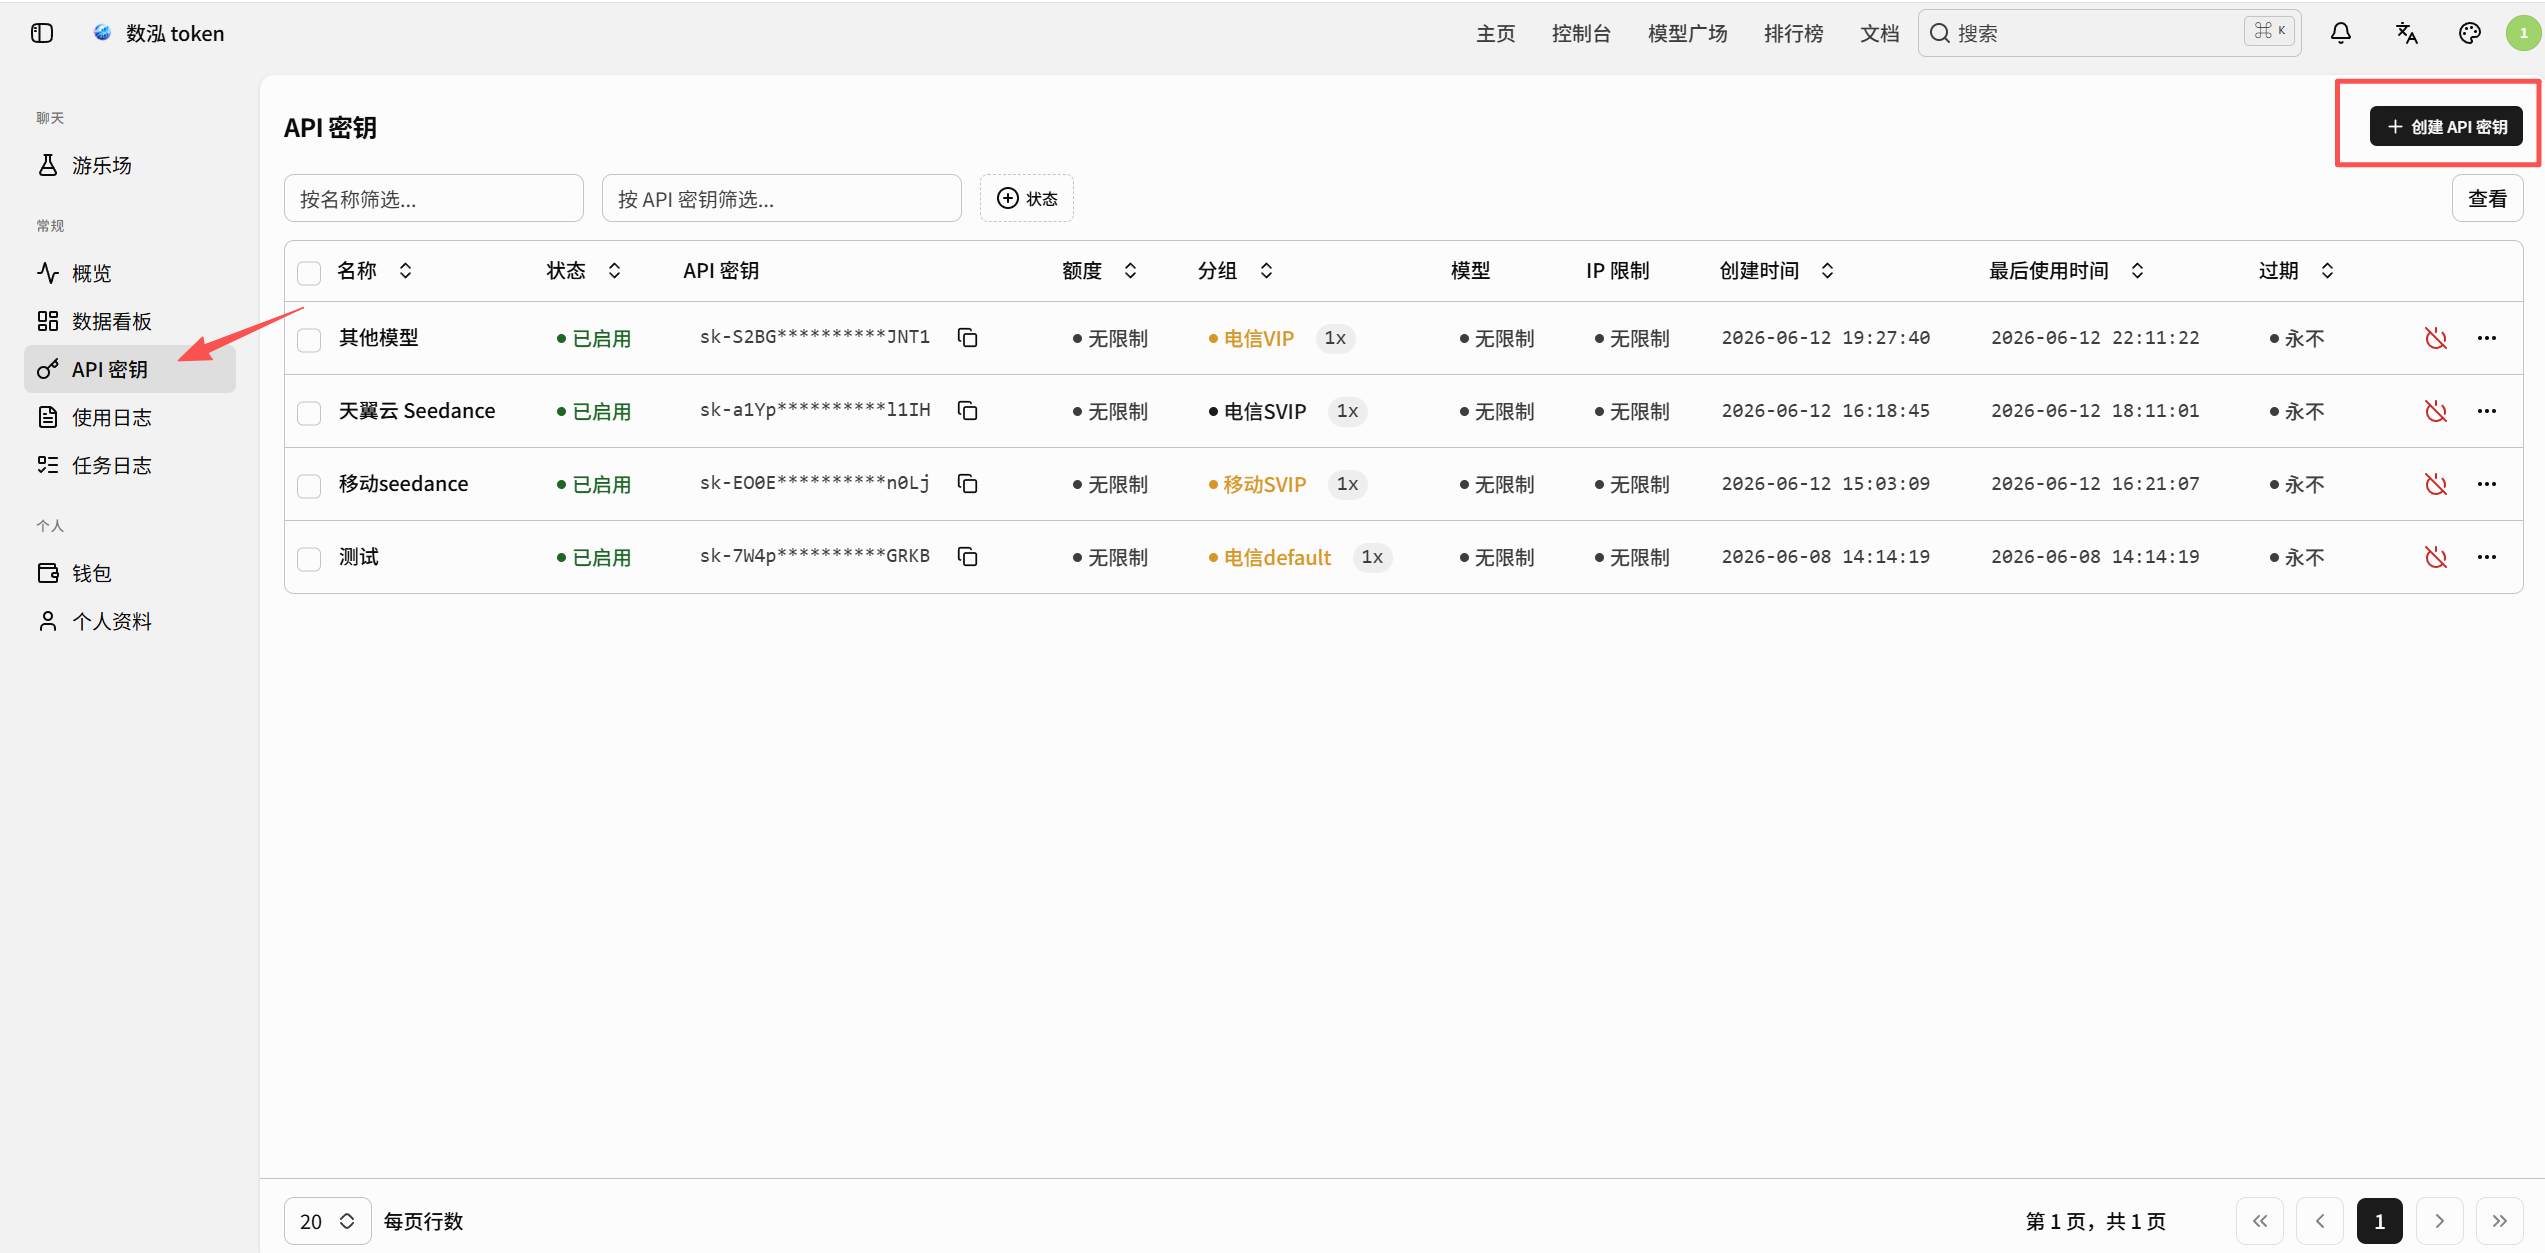2545x1253 pixels.
Task: Click 创建 API 密钥 button
Action: [2446, 127]
